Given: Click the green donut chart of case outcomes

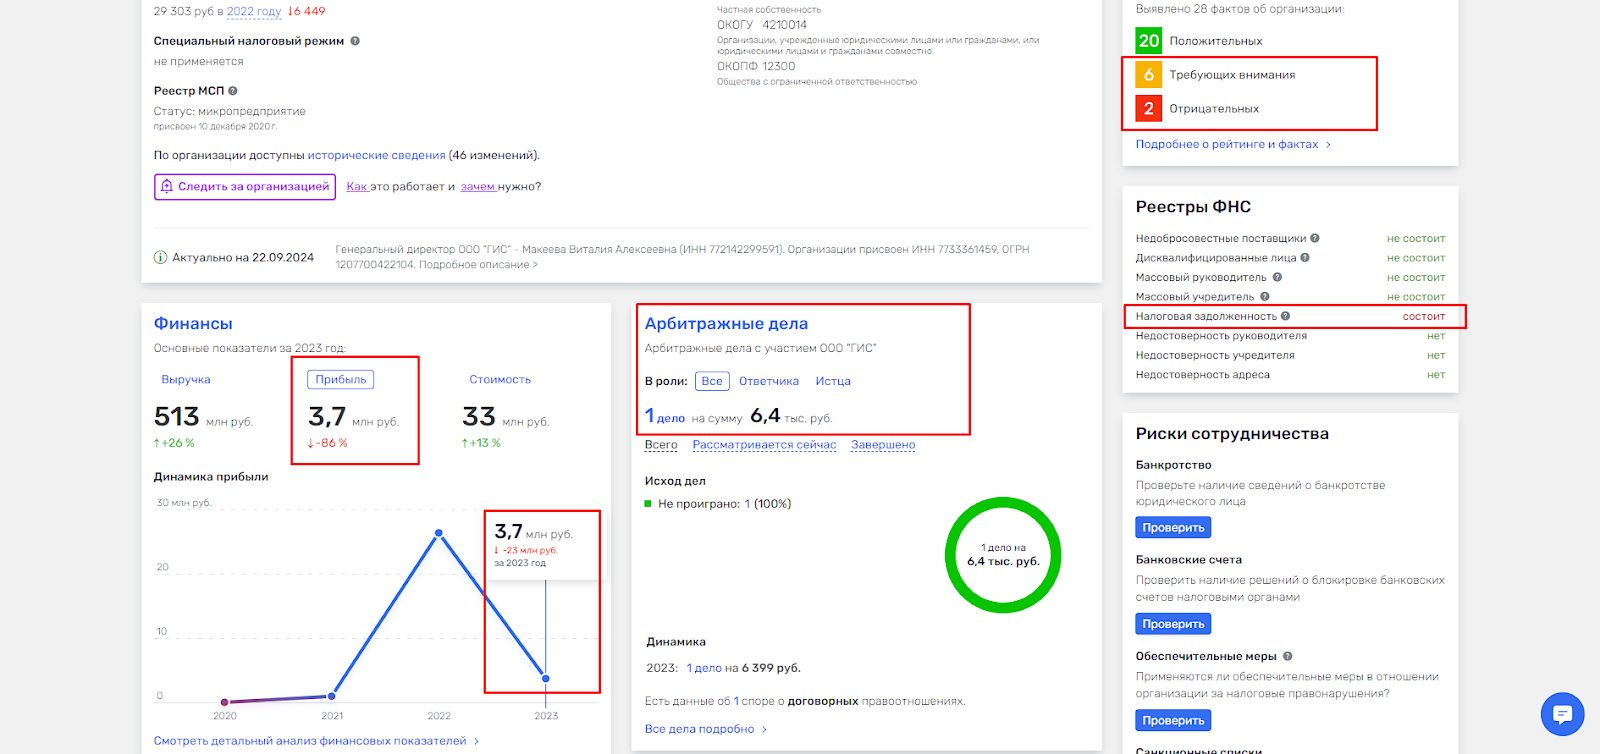Looking at the screenshot, I should tap(1003, 555).
